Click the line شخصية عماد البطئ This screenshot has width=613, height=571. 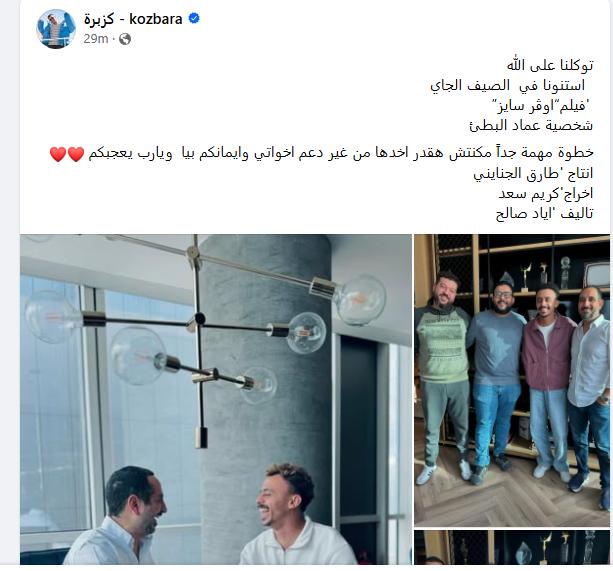tap(531, 125)
